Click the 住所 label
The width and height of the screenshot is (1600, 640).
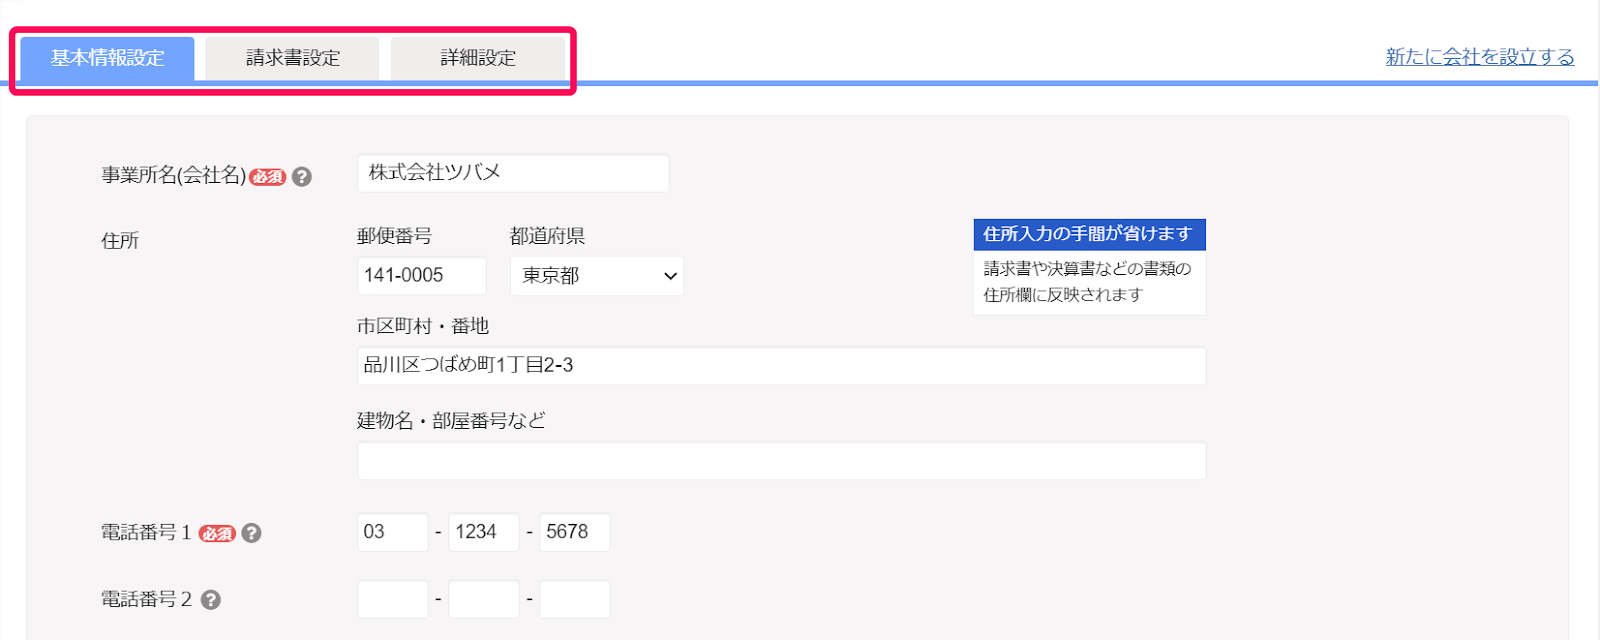[x=120, y=241]
